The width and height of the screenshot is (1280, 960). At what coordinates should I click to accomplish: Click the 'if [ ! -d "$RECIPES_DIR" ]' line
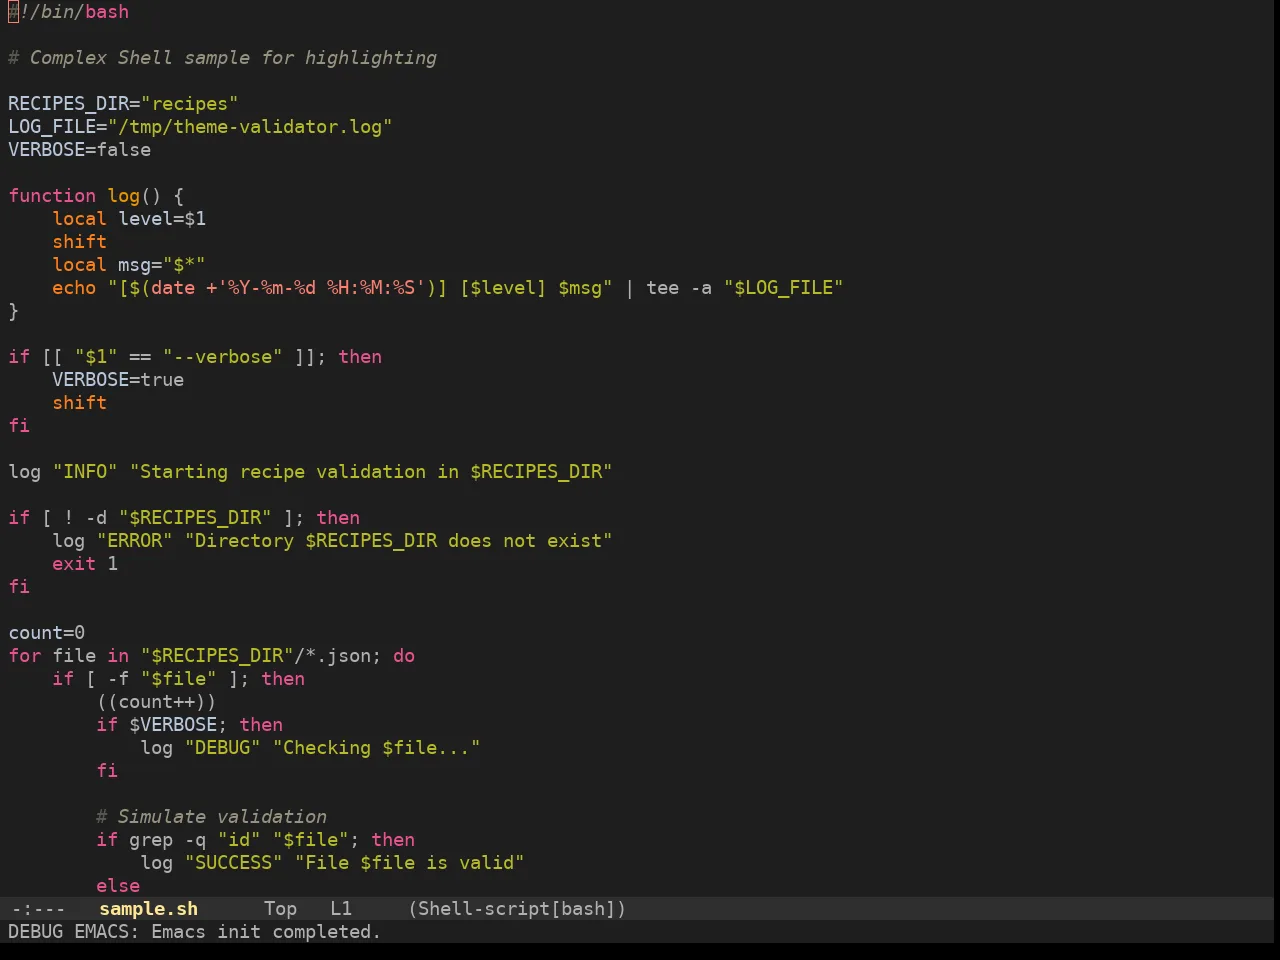184,518
